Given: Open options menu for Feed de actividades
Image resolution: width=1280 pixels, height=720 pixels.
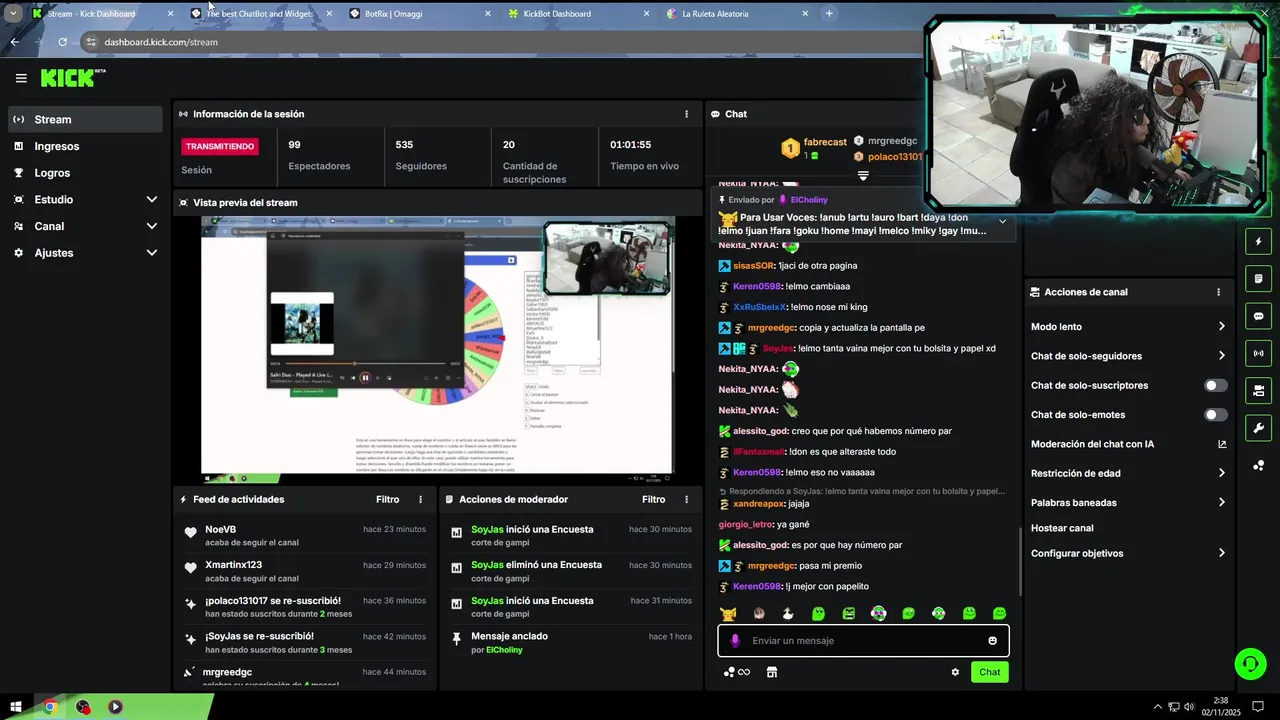Looking at the screenshot, I should click(x=420, y=499).
